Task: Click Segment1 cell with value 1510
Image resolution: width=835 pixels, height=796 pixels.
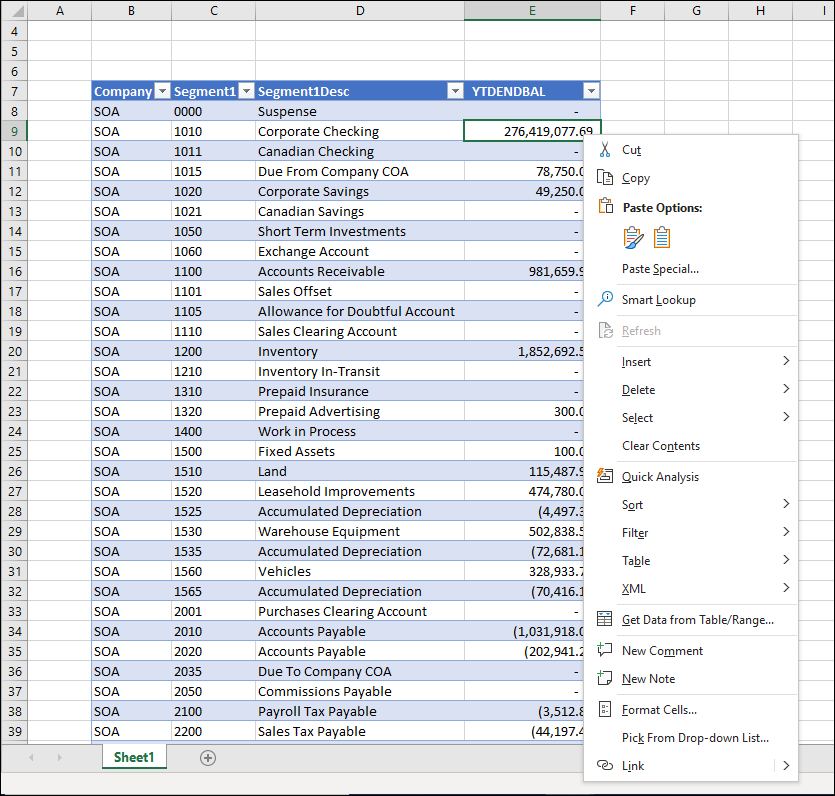Action: coord(214,472)
